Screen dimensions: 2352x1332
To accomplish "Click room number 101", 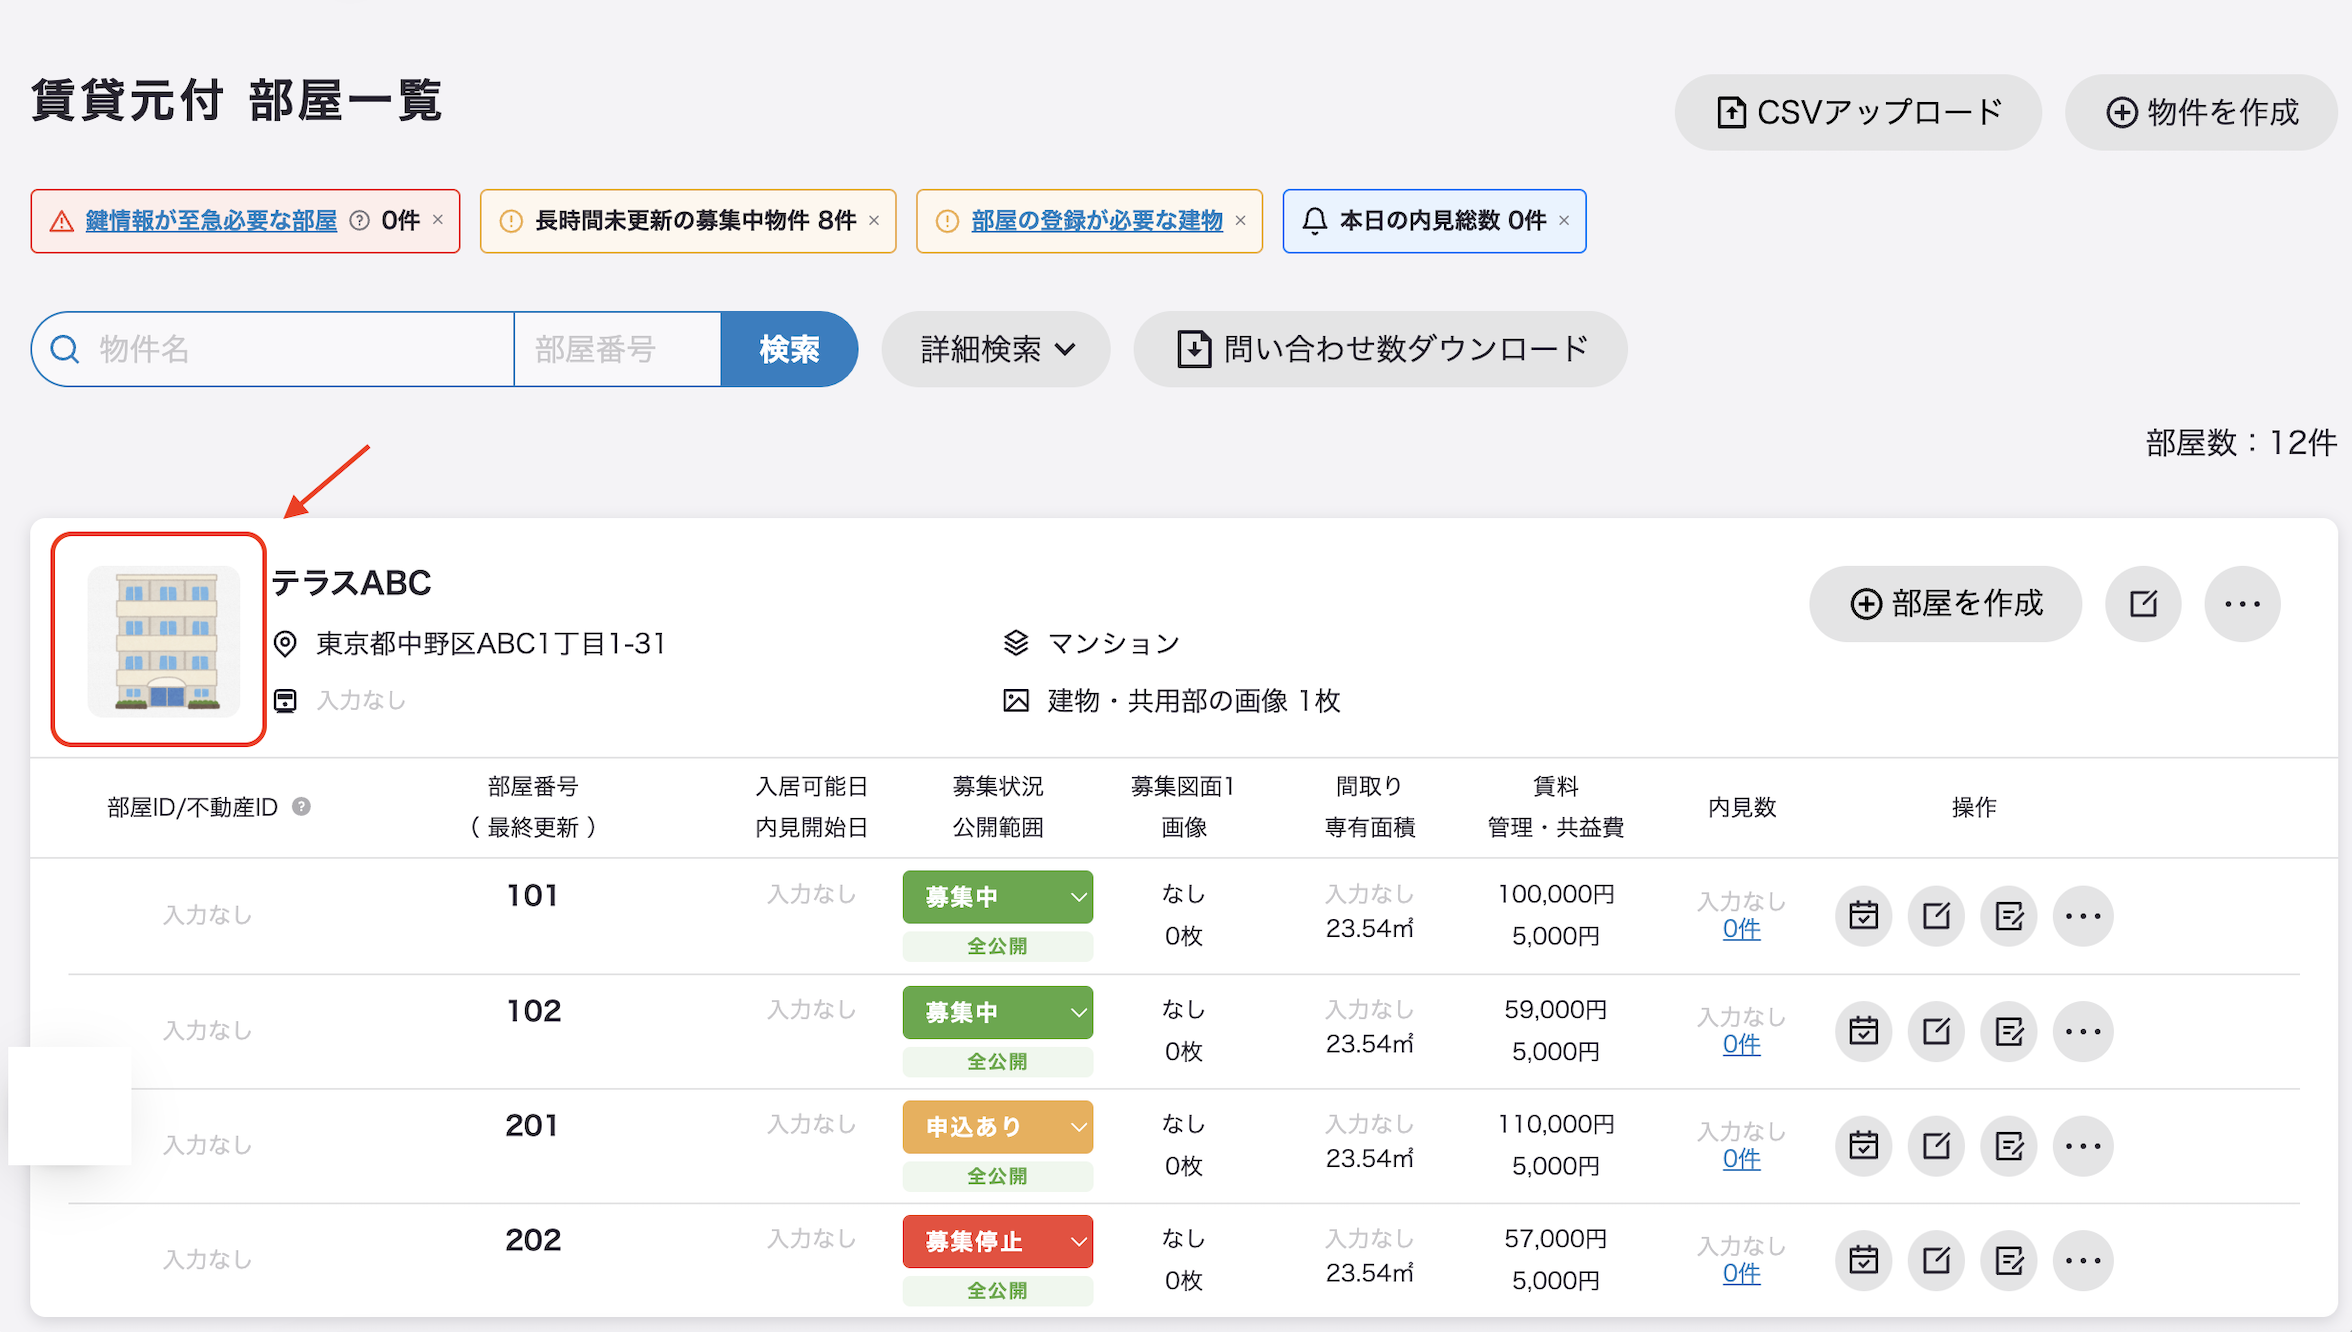I will [x=532, y=895].
